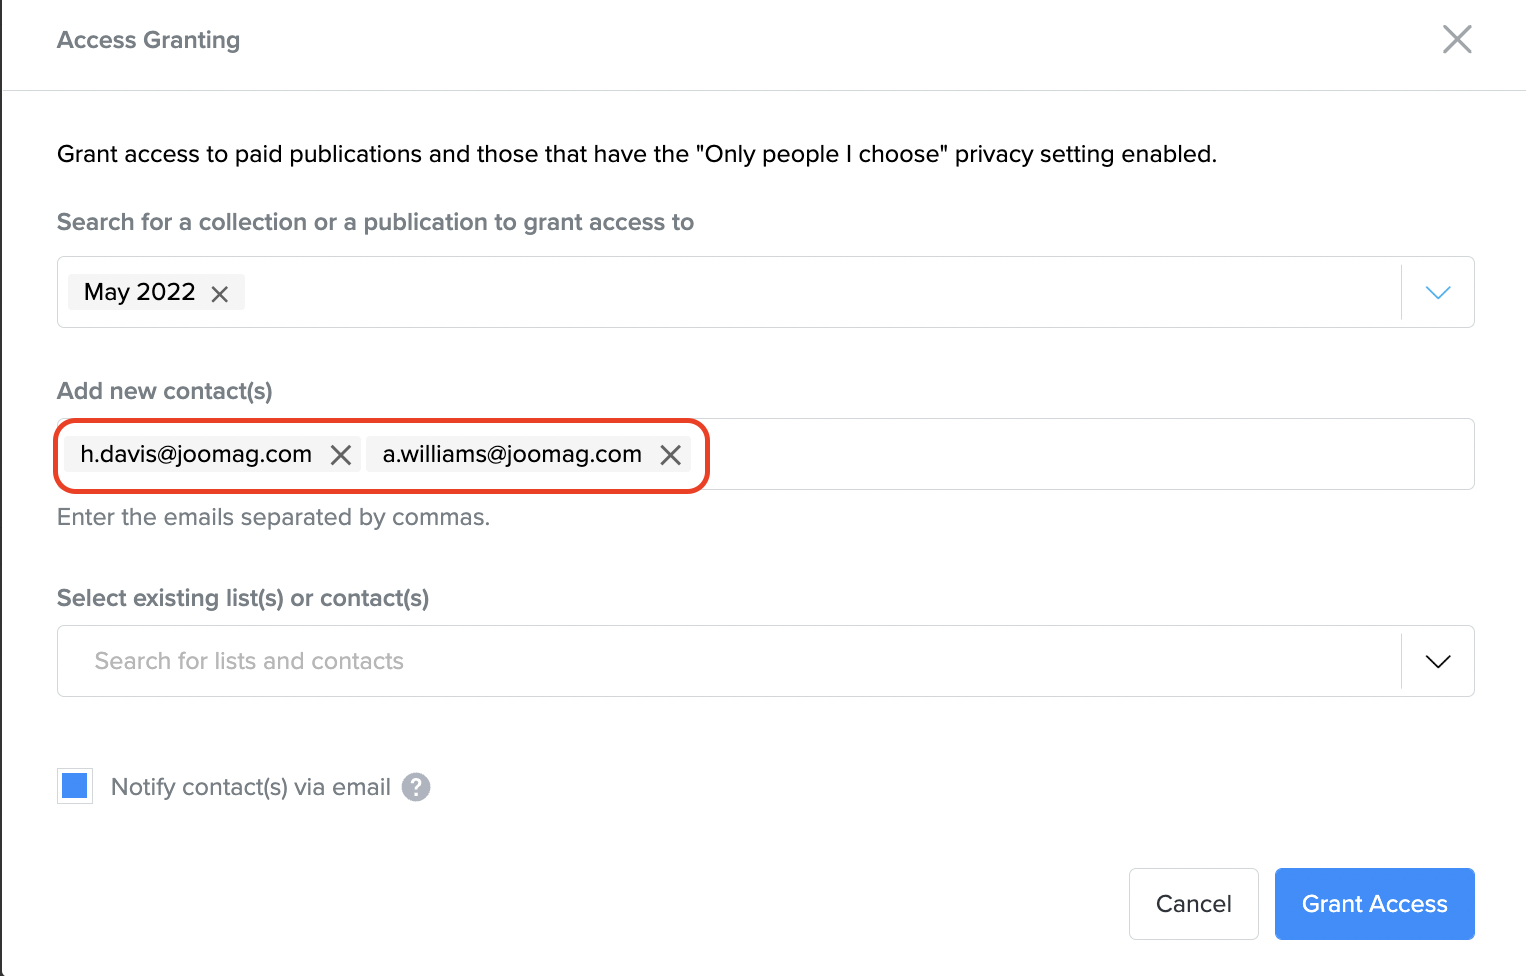This screenshot has width=1526, height=976.
Task: Remove h.davis@joomag.com from new contacts
Action: coord(341,455)
